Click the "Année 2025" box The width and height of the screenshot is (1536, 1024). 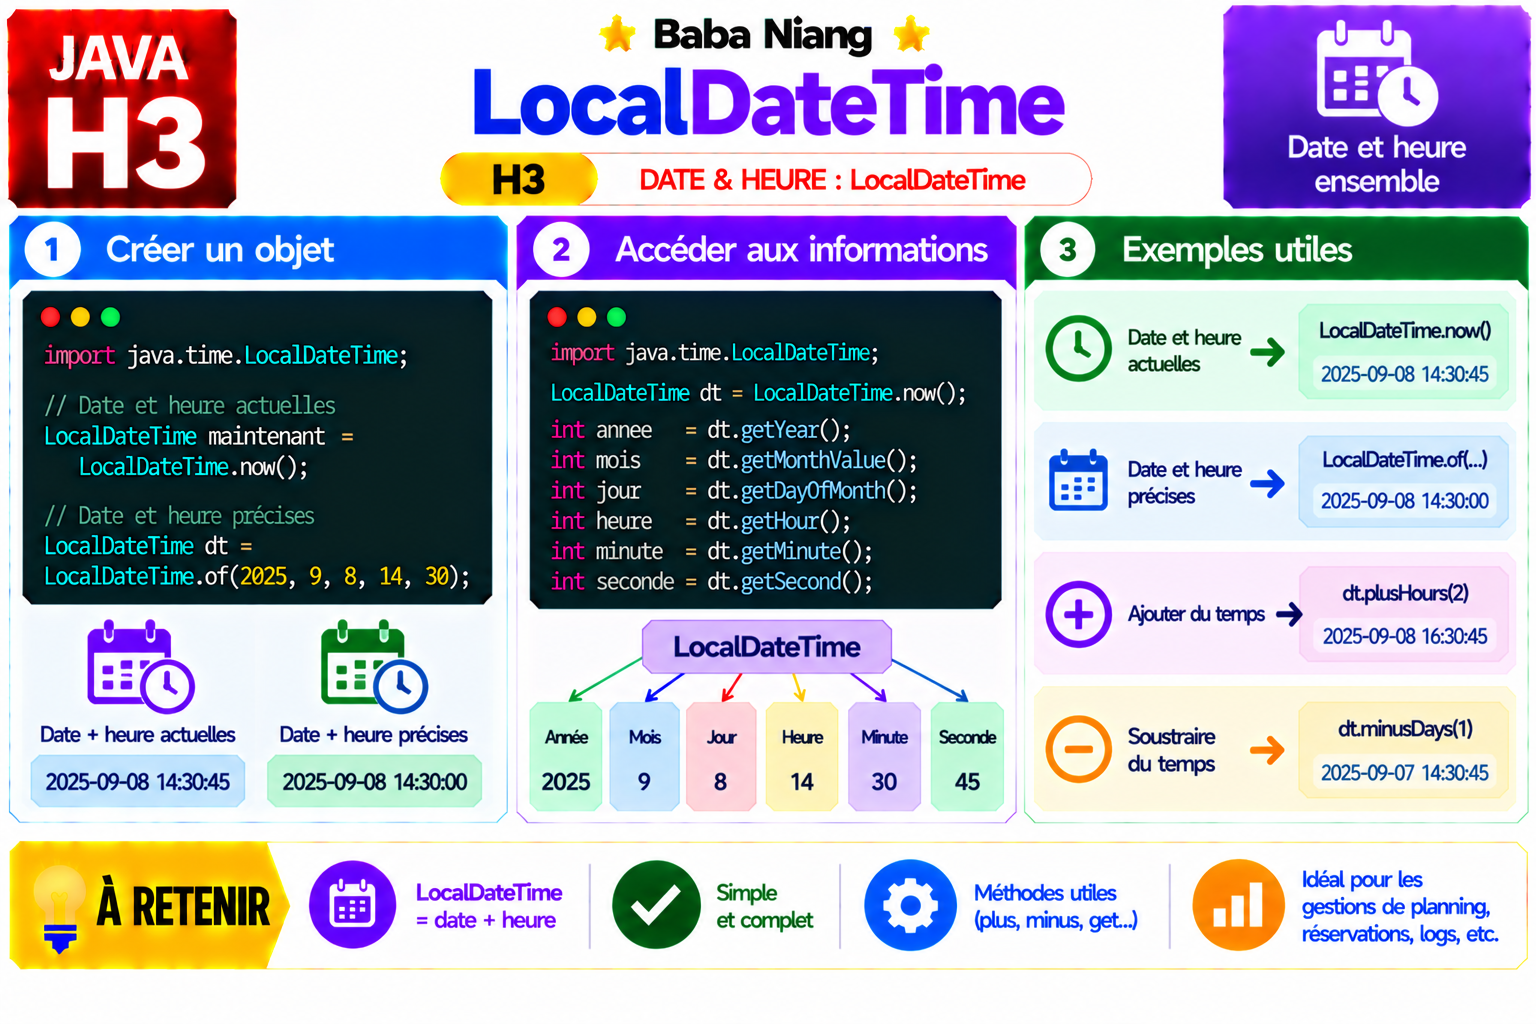[x=566, y=757]
